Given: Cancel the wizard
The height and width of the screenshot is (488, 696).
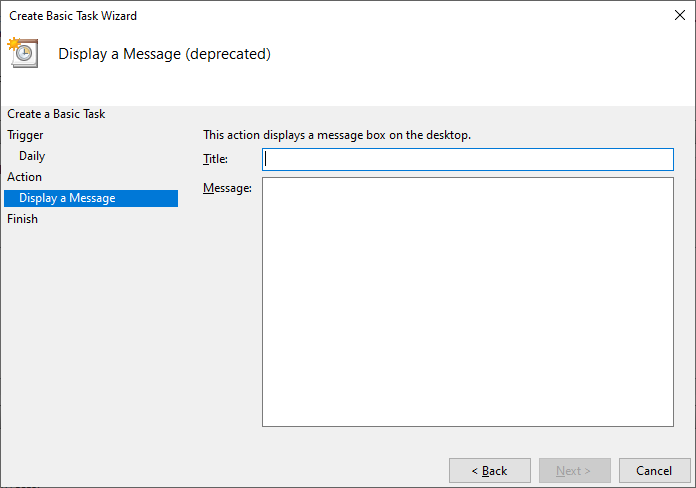Looking at the screenshot, I should [x=654, y=470].
